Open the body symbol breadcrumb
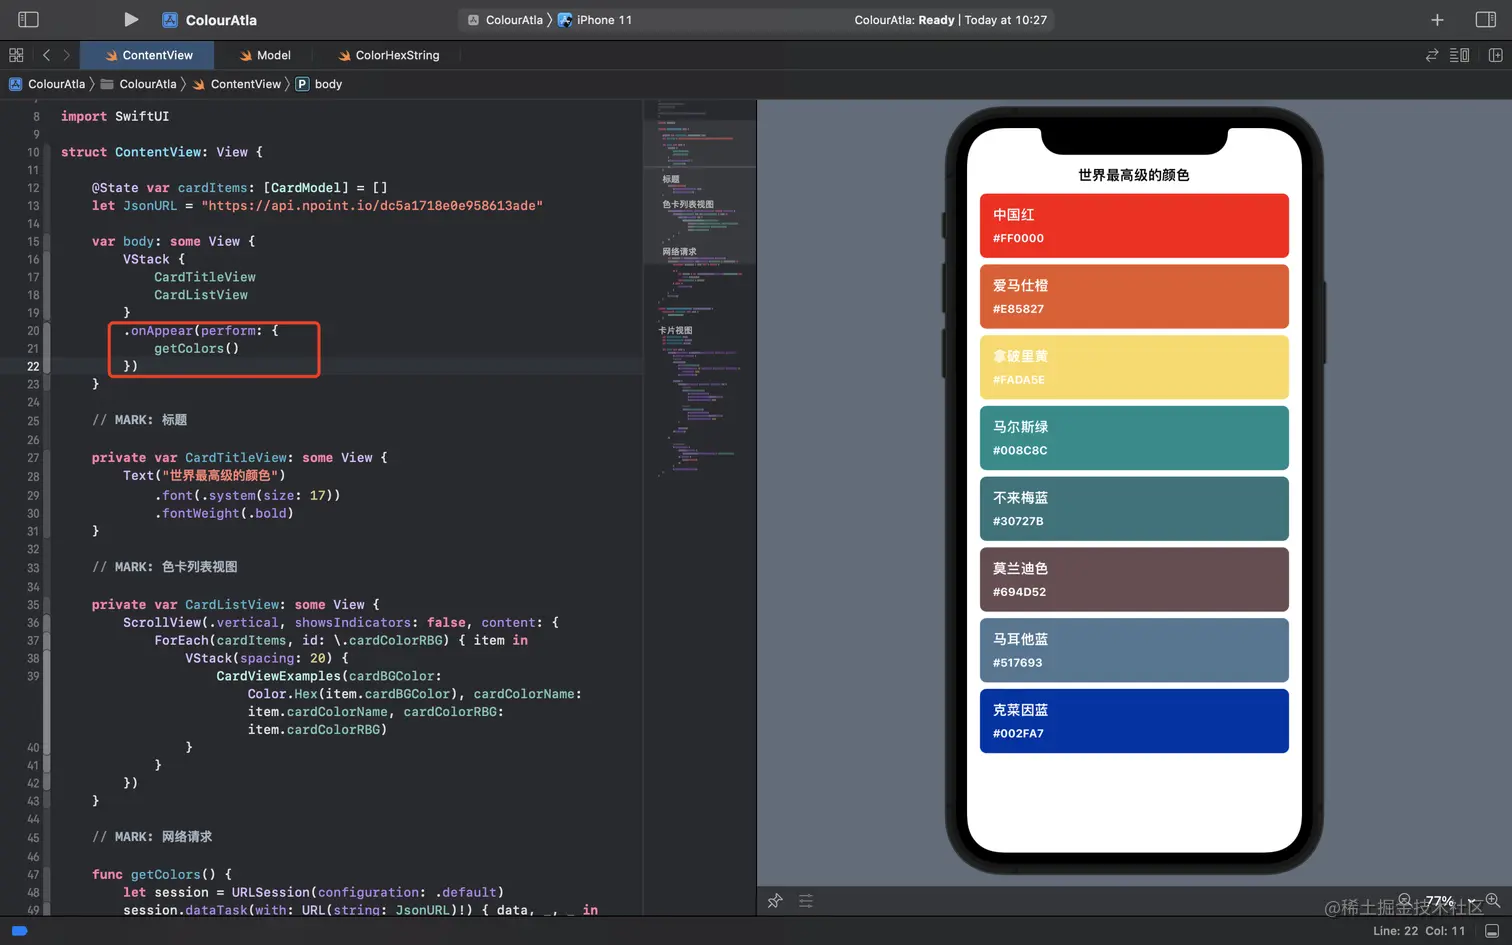Viewport: 1512px width, 945px height. (319, 84)
